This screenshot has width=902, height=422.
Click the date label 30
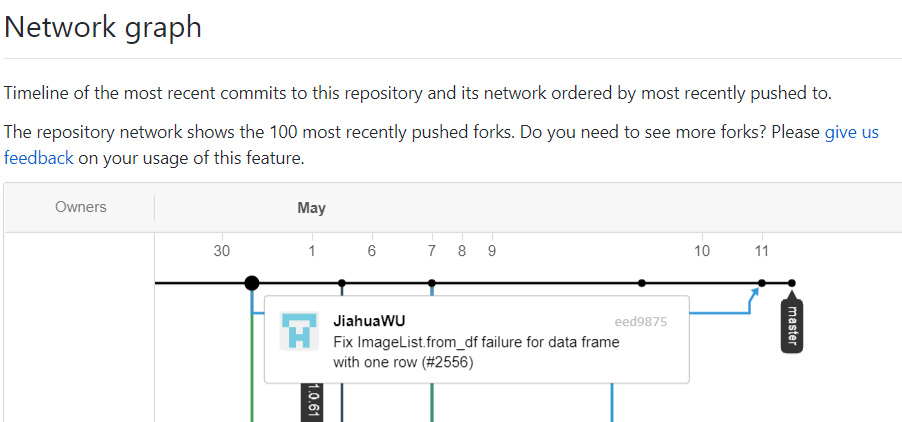click(222, 251)
